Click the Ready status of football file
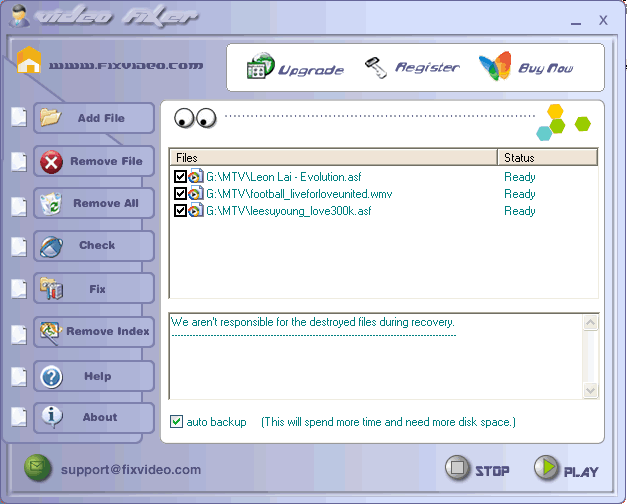The height and width of the screenshot is (504, 627). tap(519, 194)
